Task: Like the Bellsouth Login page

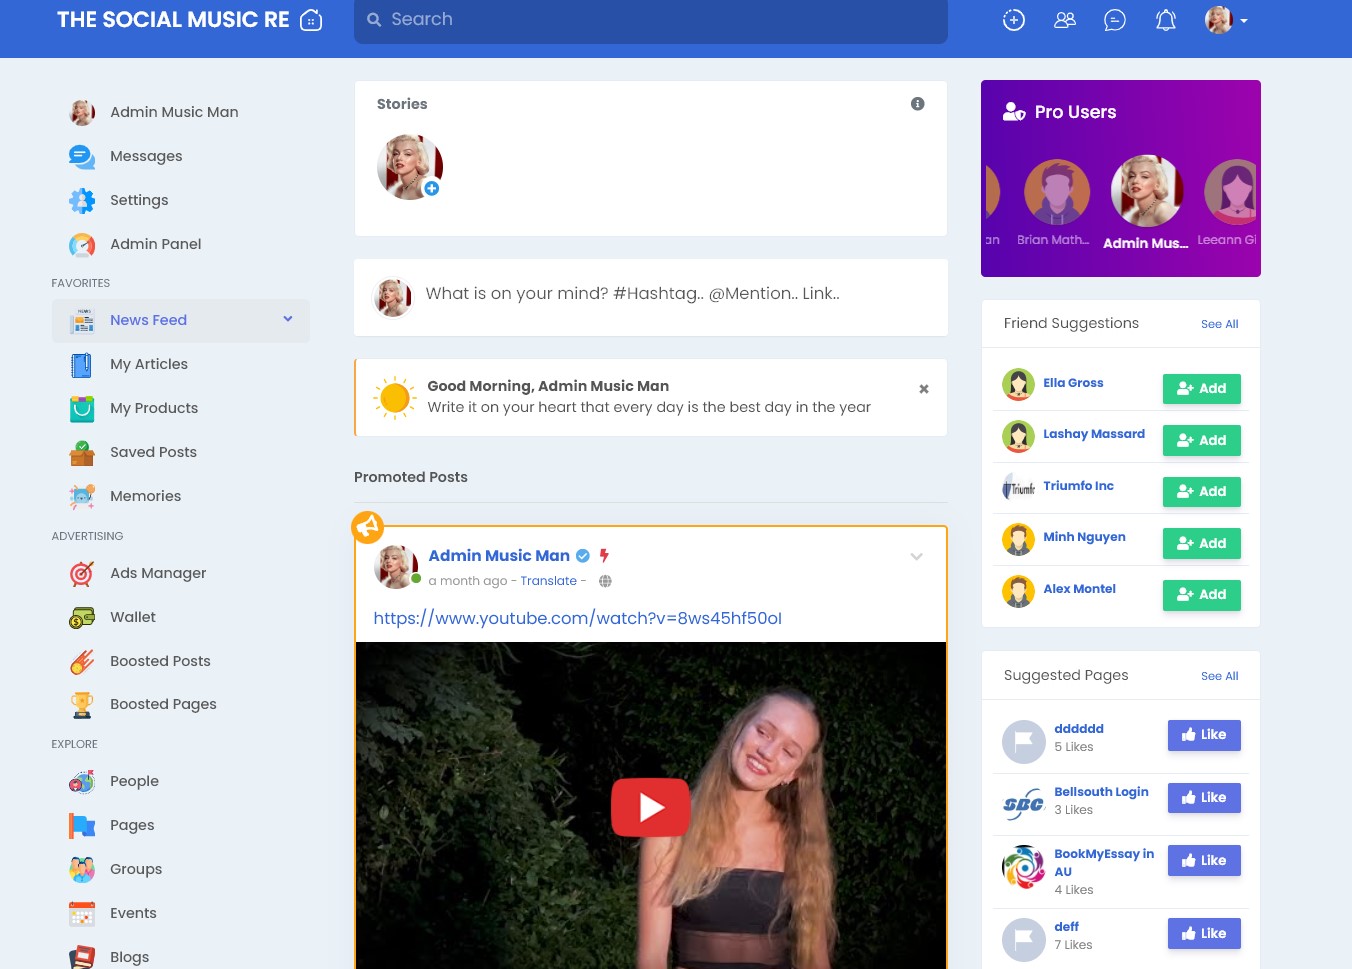Action: click(1204, 798)
